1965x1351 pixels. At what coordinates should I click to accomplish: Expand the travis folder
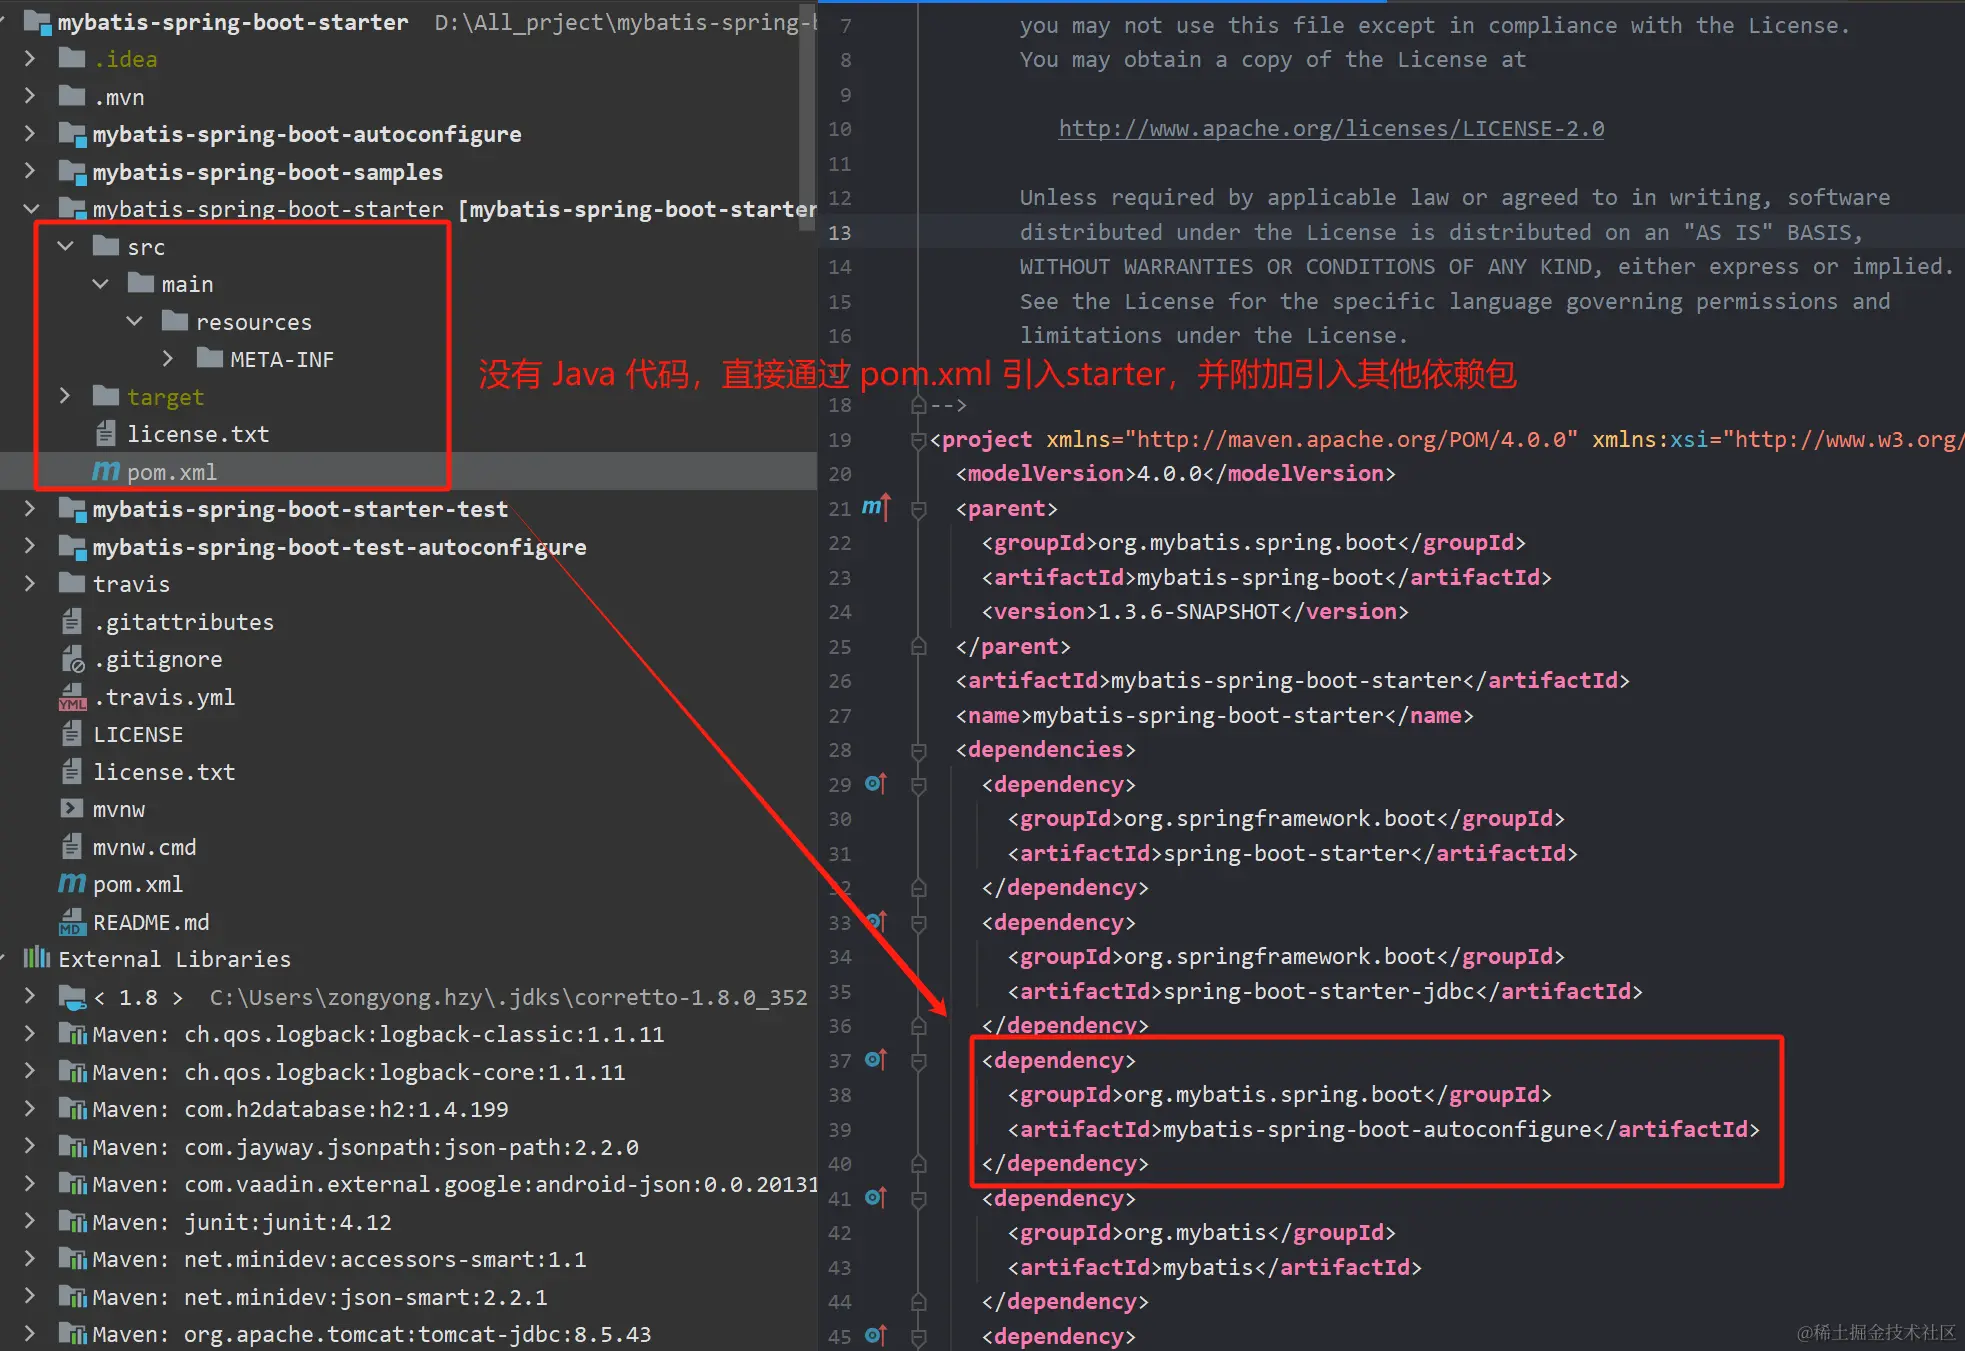pyautogui.click(x=30, y=583)
